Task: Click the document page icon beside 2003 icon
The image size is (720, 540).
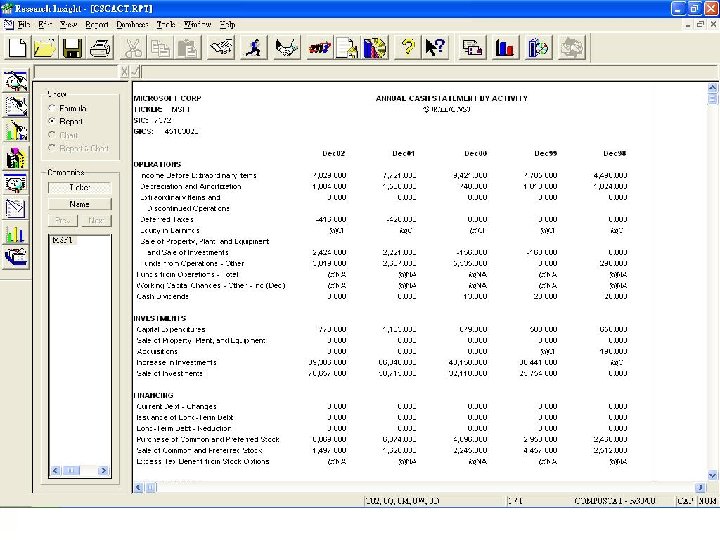Action: click(347, 48)
